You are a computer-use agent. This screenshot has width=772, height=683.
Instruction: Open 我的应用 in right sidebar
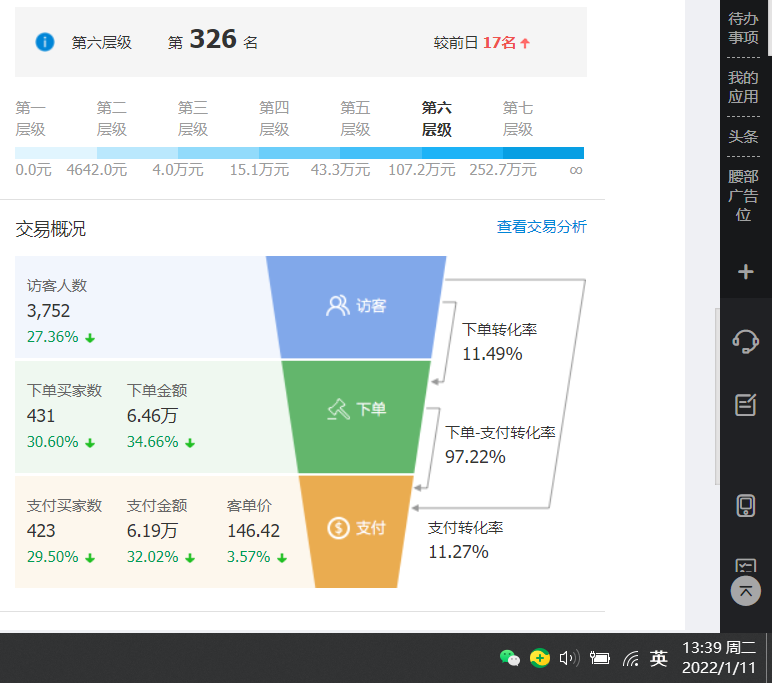743,87
